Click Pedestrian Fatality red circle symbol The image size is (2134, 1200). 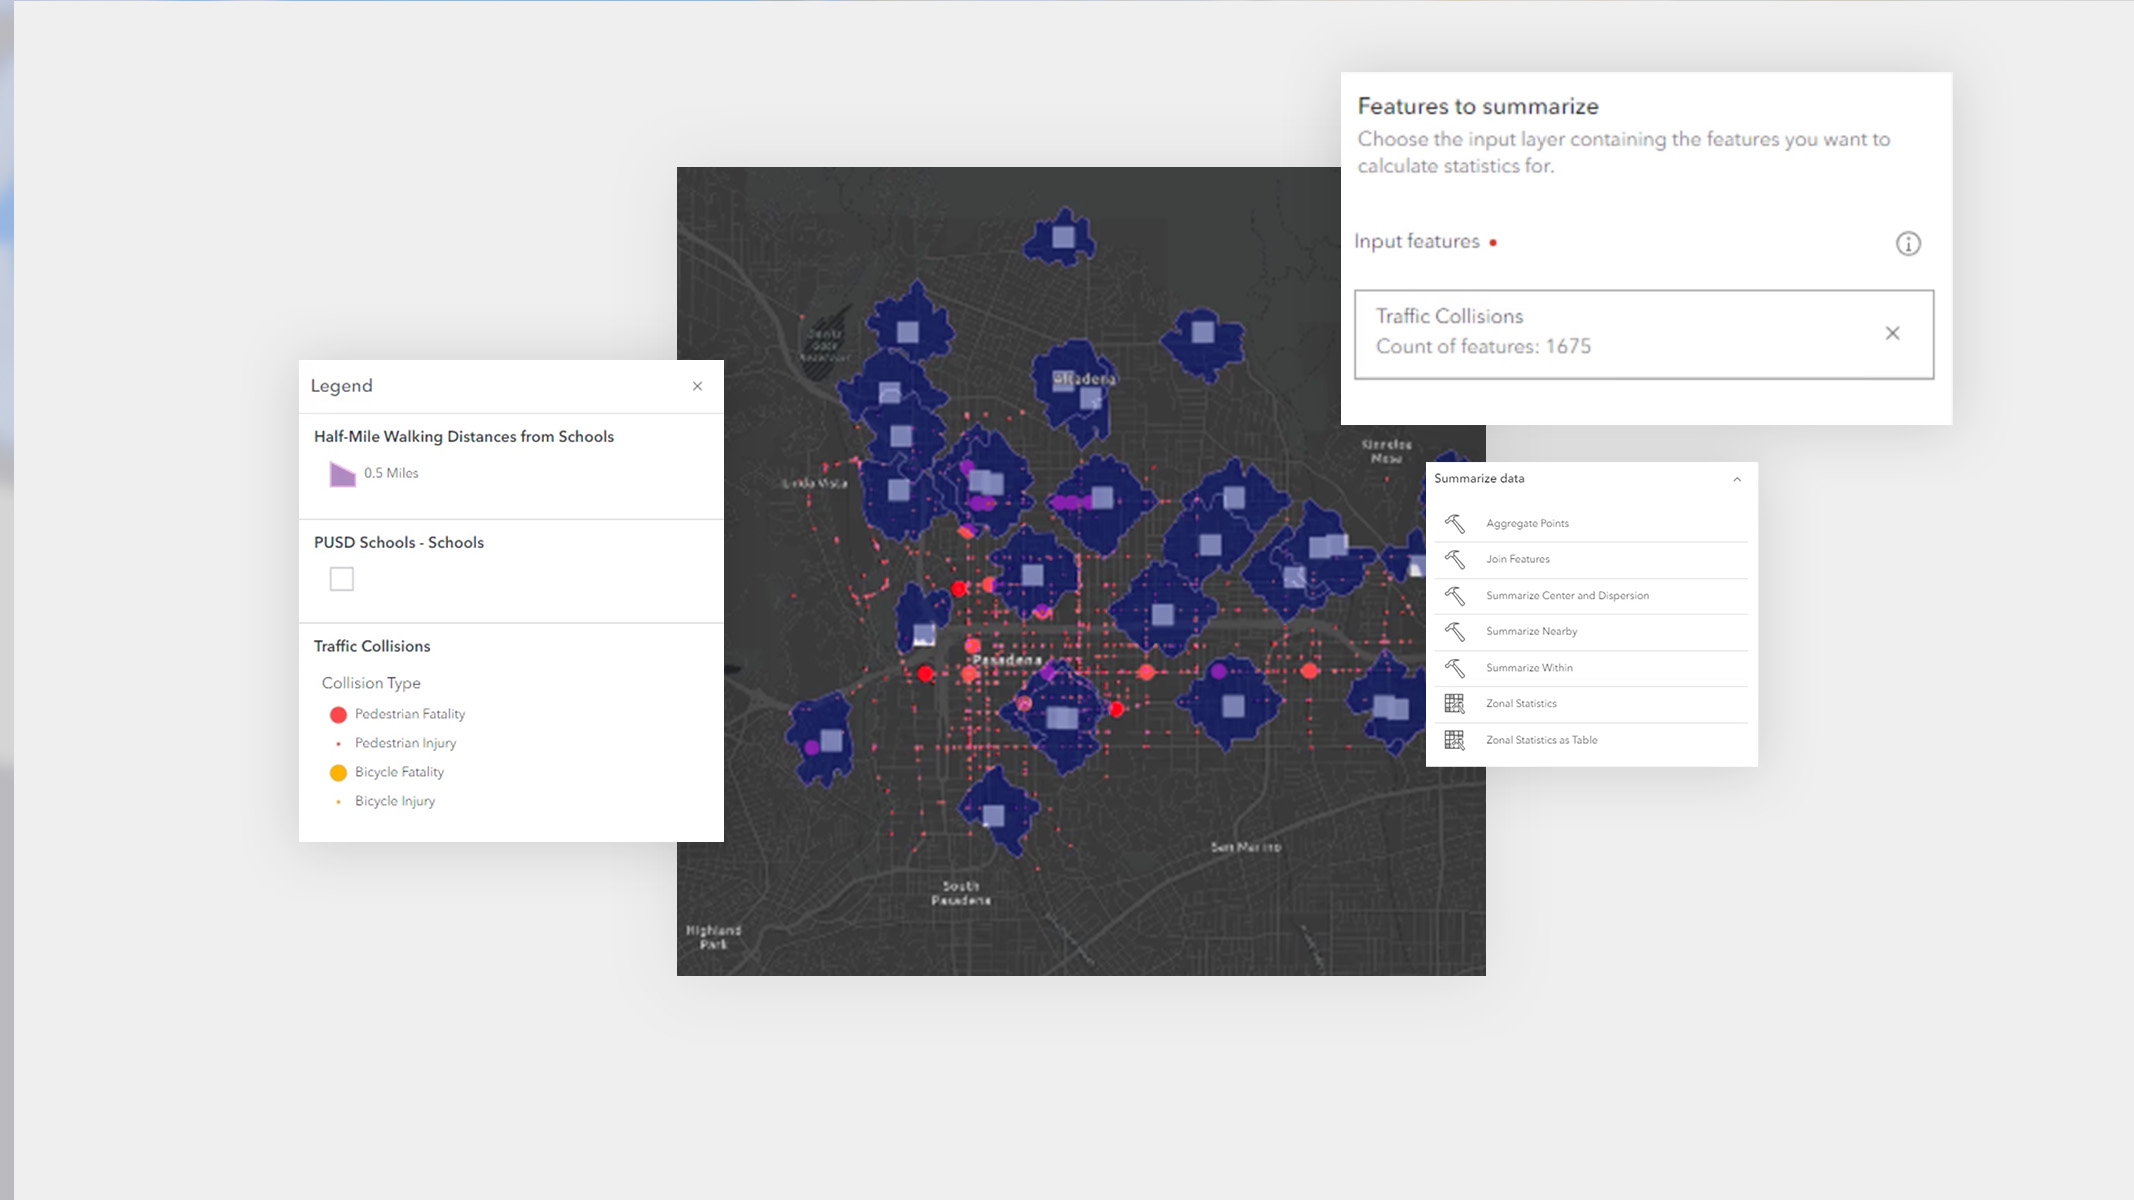pyautogui.click(x=338, y=714)
